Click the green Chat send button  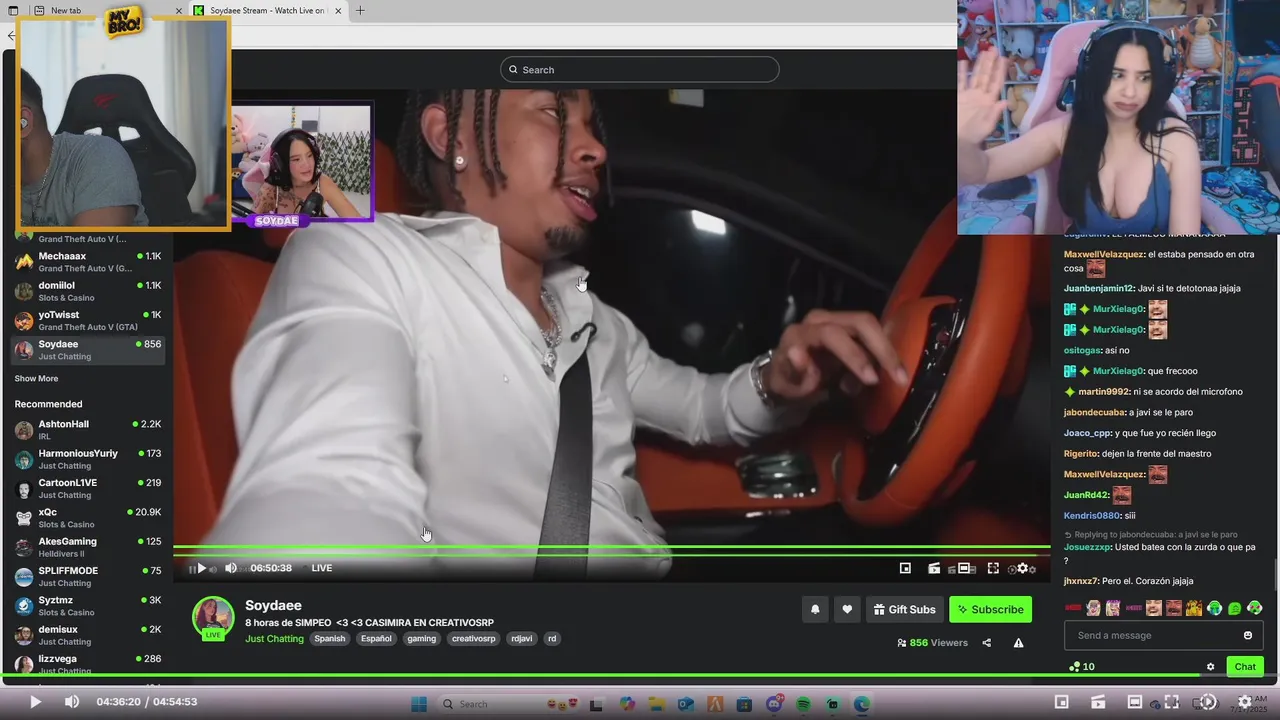pyautogui.click(x=1245, y=667)
